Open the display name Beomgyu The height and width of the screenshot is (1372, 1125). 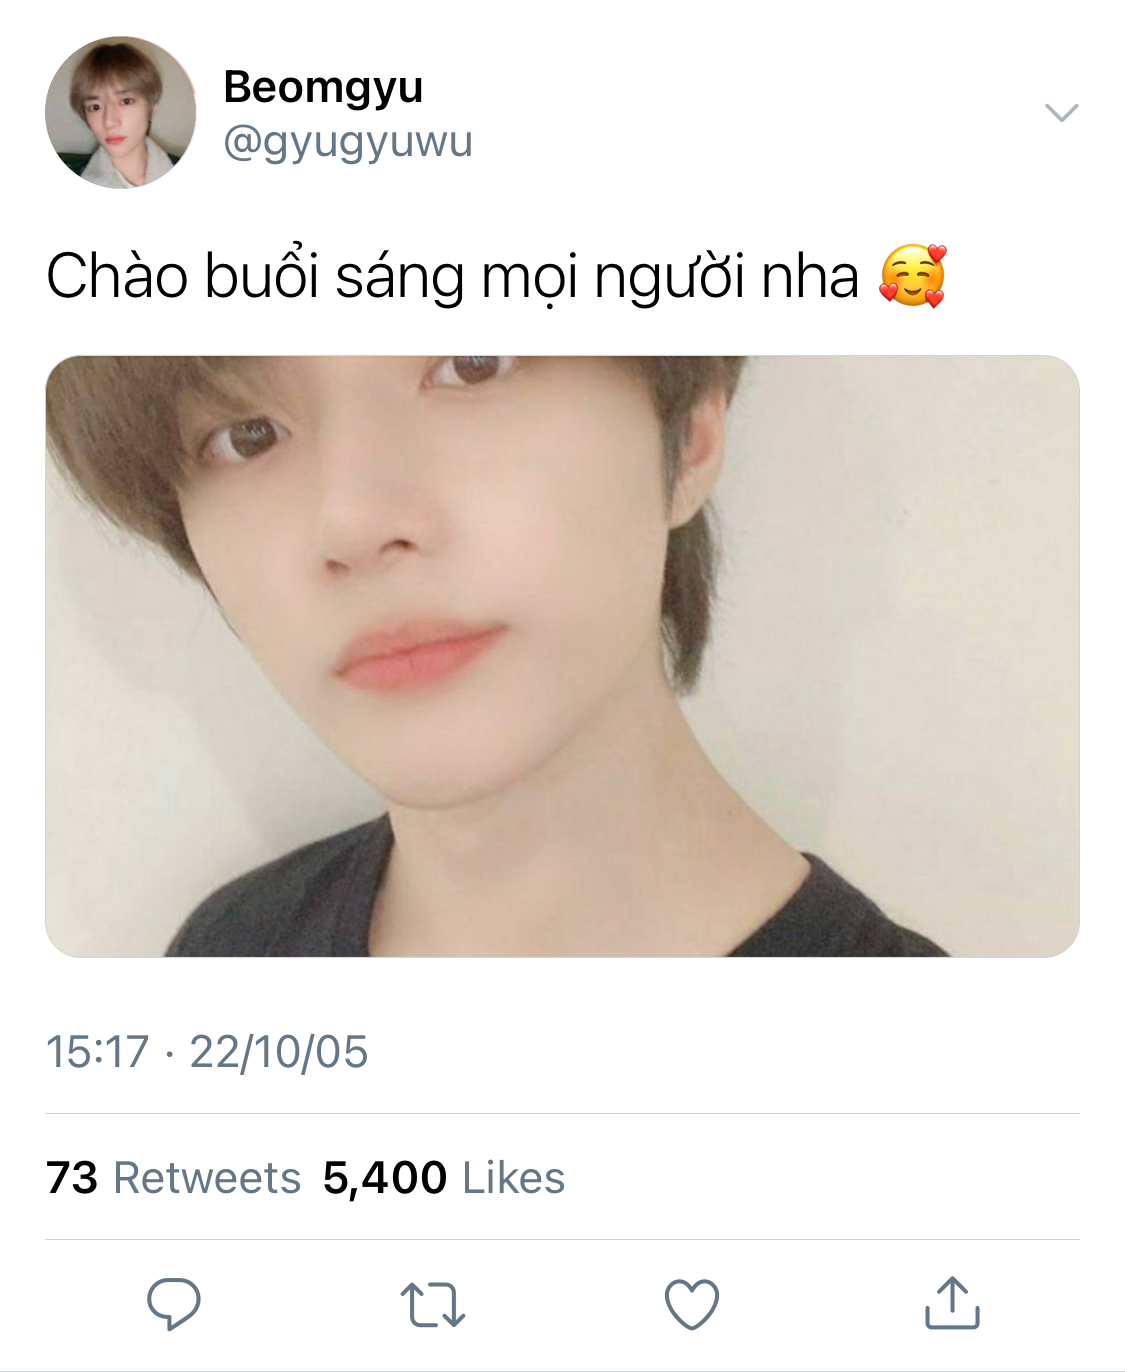click(x=323, y=88)
